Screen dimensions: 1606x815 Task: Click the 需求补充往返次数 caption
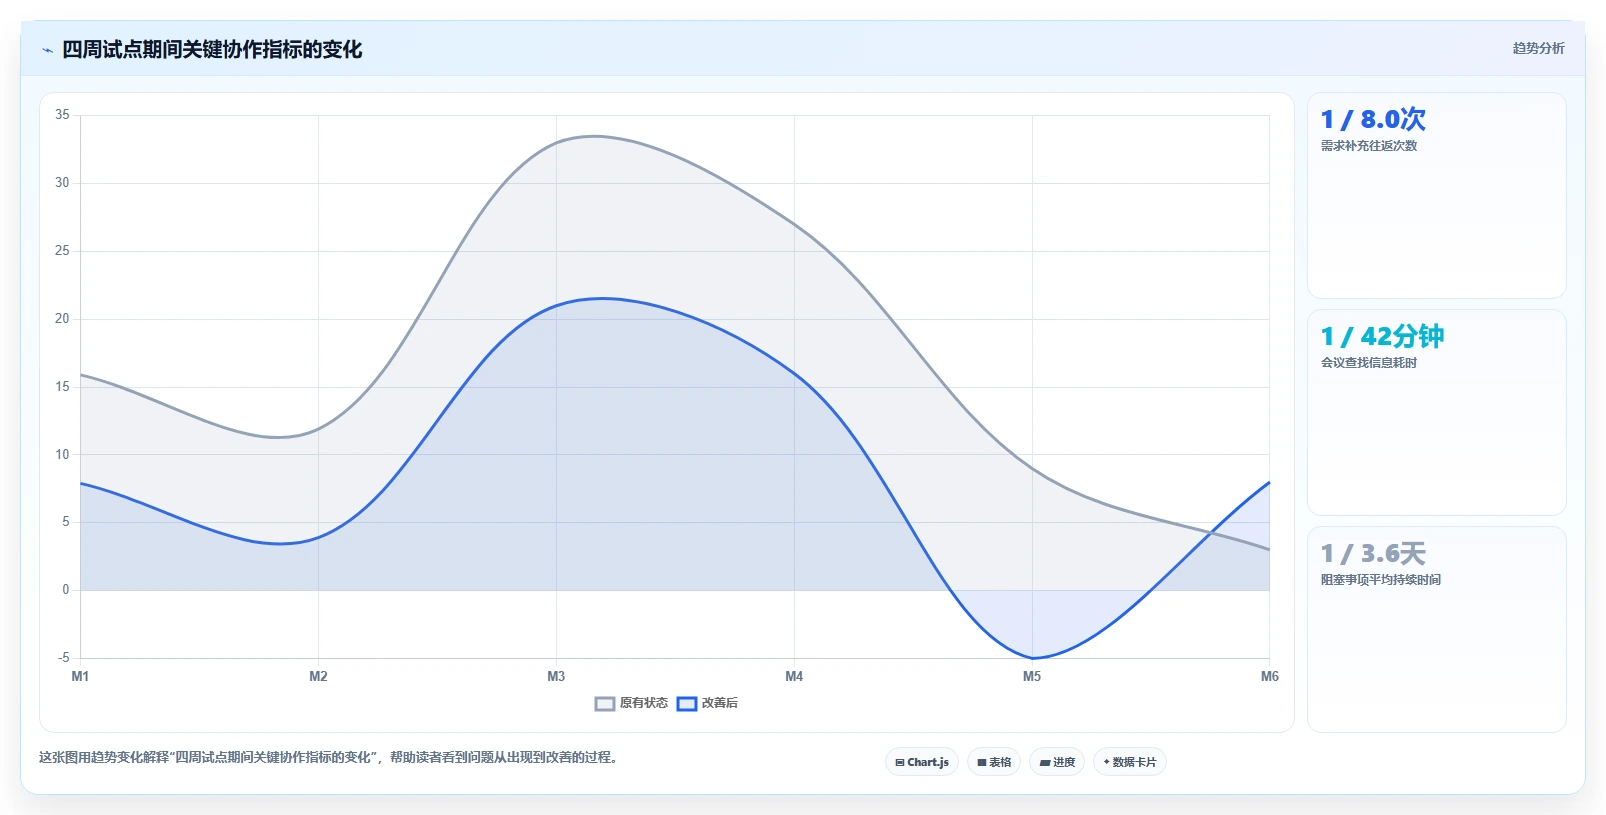1368,146
